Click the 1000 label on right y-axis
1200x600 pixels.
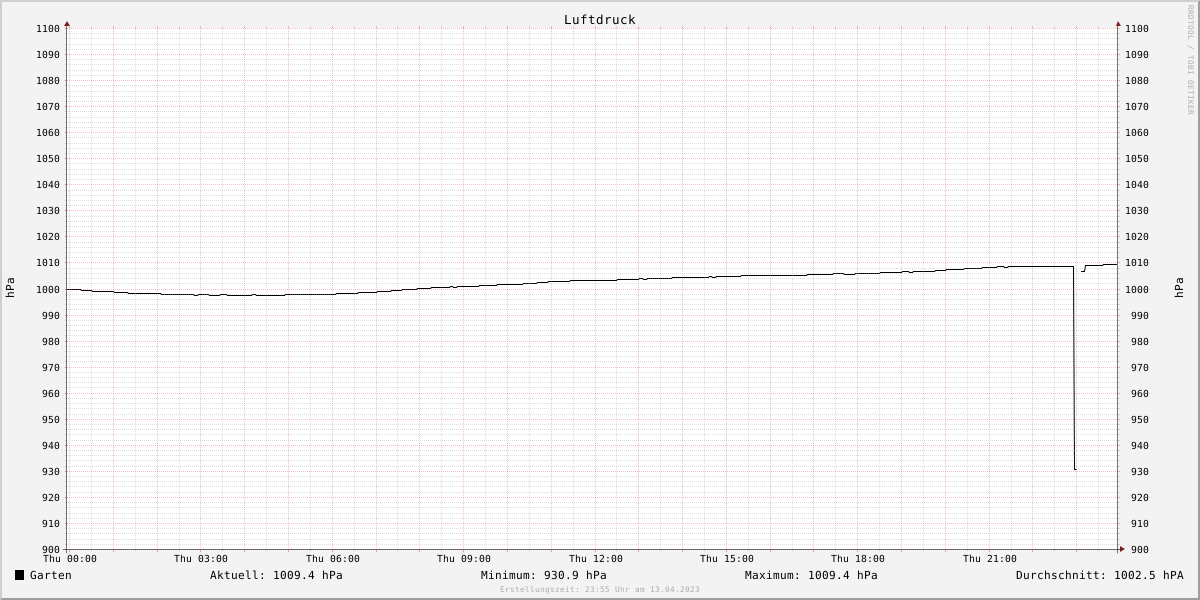pyautogui.click(x=1137, y=290)
